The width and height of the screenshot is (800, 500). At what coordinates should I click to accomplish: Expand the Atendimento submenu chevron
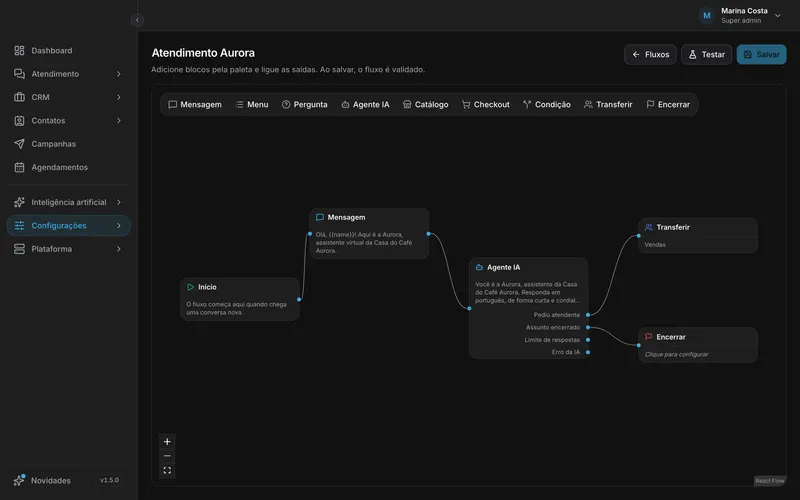(118, 74)
